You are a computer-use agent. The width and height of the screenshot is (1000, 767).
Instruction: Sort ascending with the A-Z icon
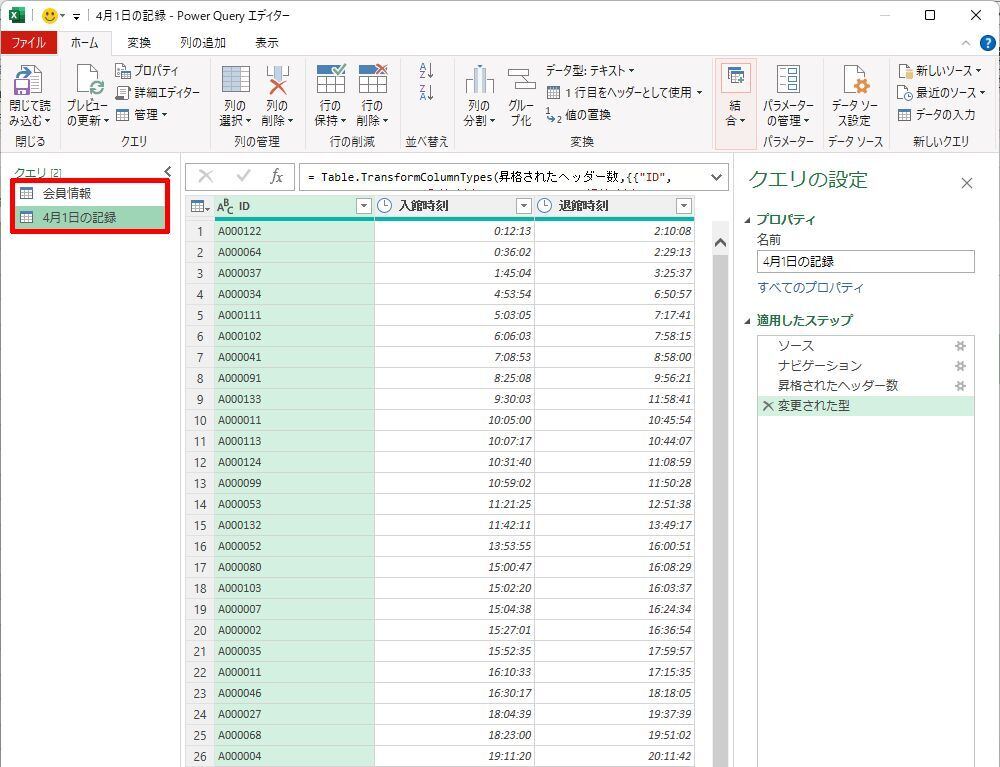(427, 70)
